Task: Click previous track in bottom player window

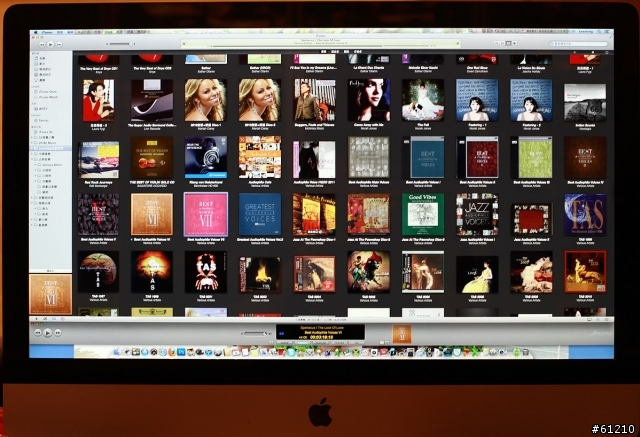Action: coord(38,333)
